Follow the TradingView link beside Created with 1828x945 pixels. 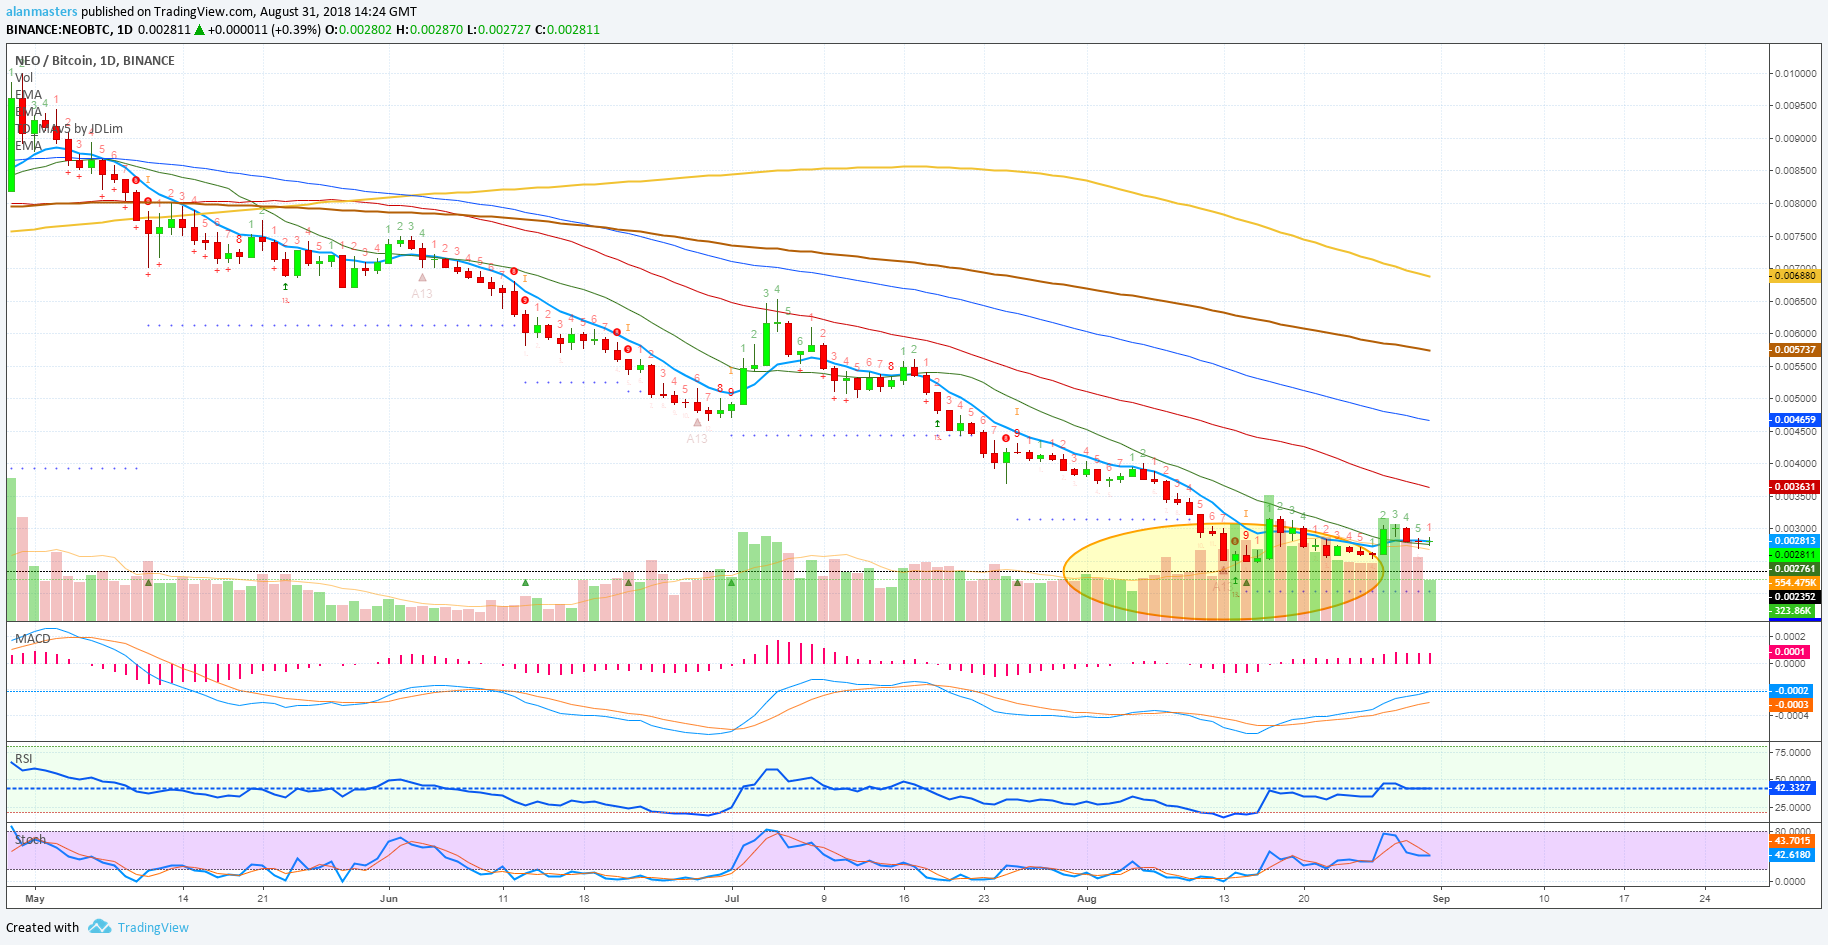(x=153, y=927)
